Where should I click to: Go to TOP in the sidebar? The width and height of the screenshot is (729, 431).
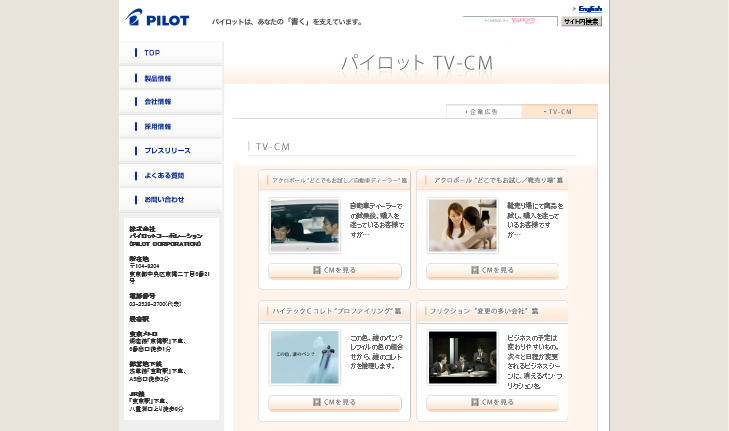pyautogui.click(x=171, y=53)
